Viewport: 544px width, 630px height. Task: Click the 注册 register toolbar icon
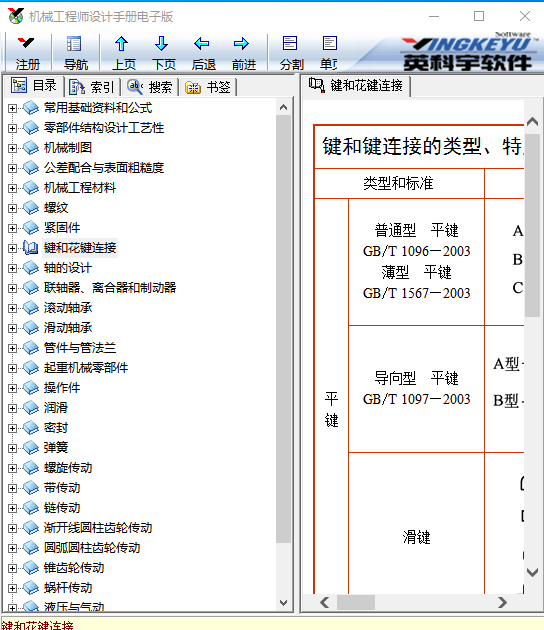(27, 53)
